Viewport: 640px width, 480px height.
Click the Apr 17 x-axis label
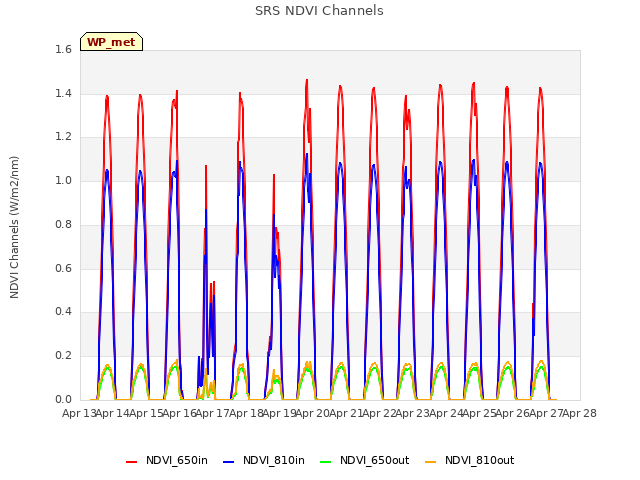click(x=213, y=414)
